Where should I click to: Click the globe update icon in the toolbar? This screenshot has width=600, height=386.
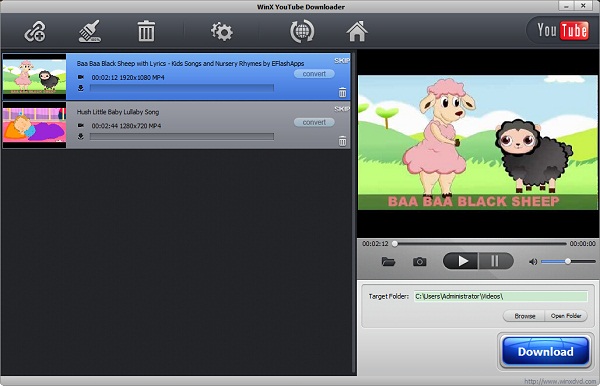[x=302, y=31]
